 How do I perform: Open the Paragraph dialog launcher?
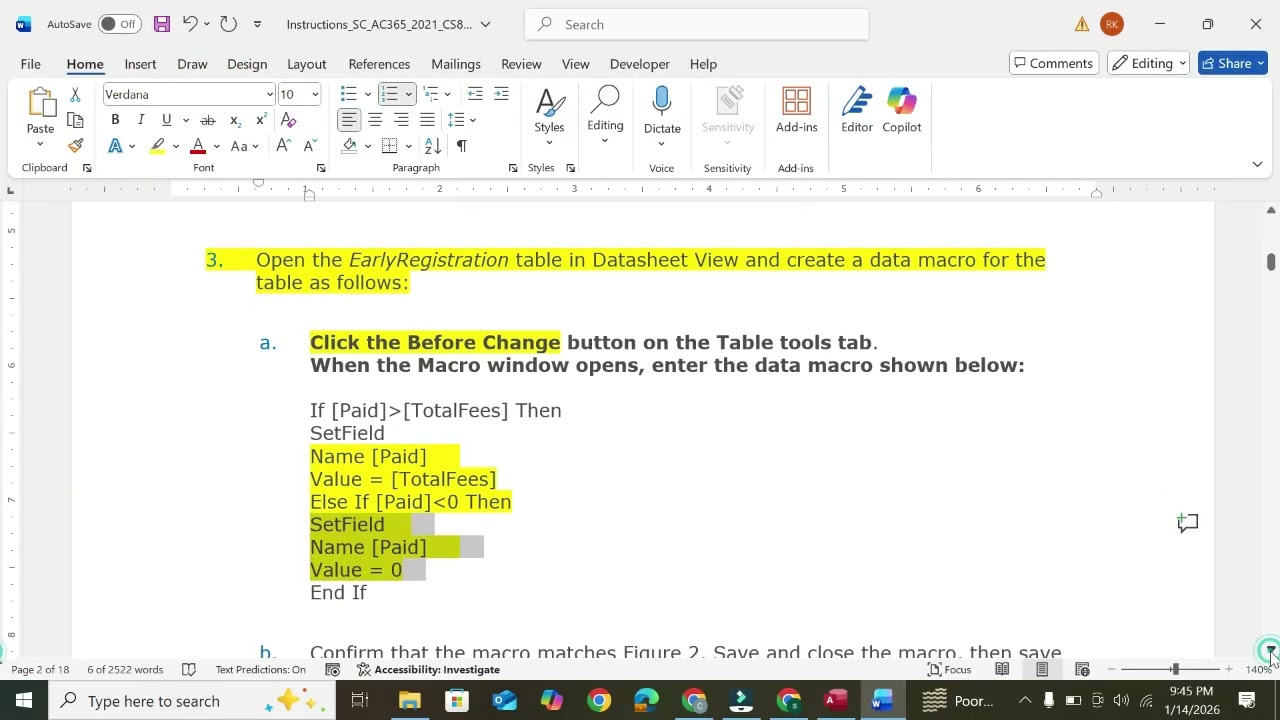(513, 168)
